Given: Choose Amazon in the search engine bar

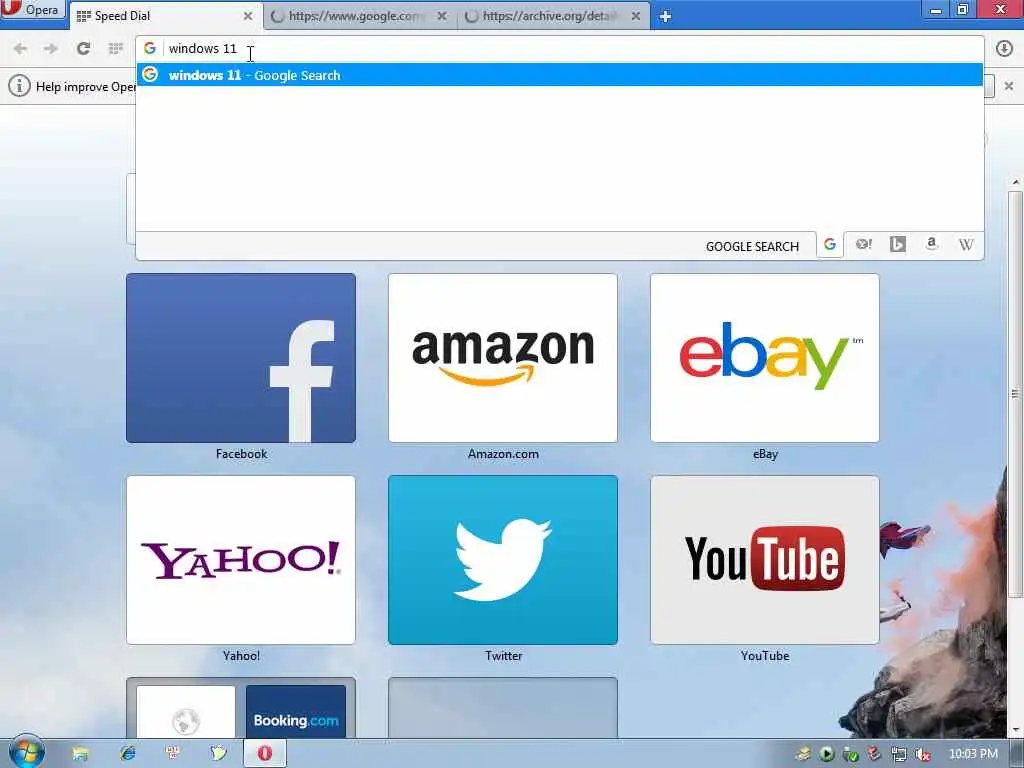Looking at the screenshot, I should (932, 245).
